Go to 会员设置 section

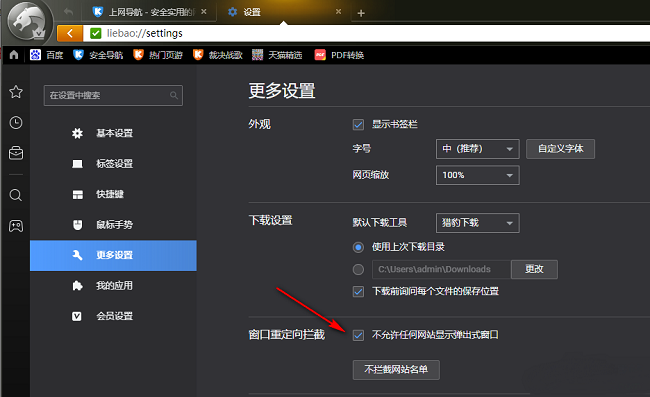click(x=113, y=316)
